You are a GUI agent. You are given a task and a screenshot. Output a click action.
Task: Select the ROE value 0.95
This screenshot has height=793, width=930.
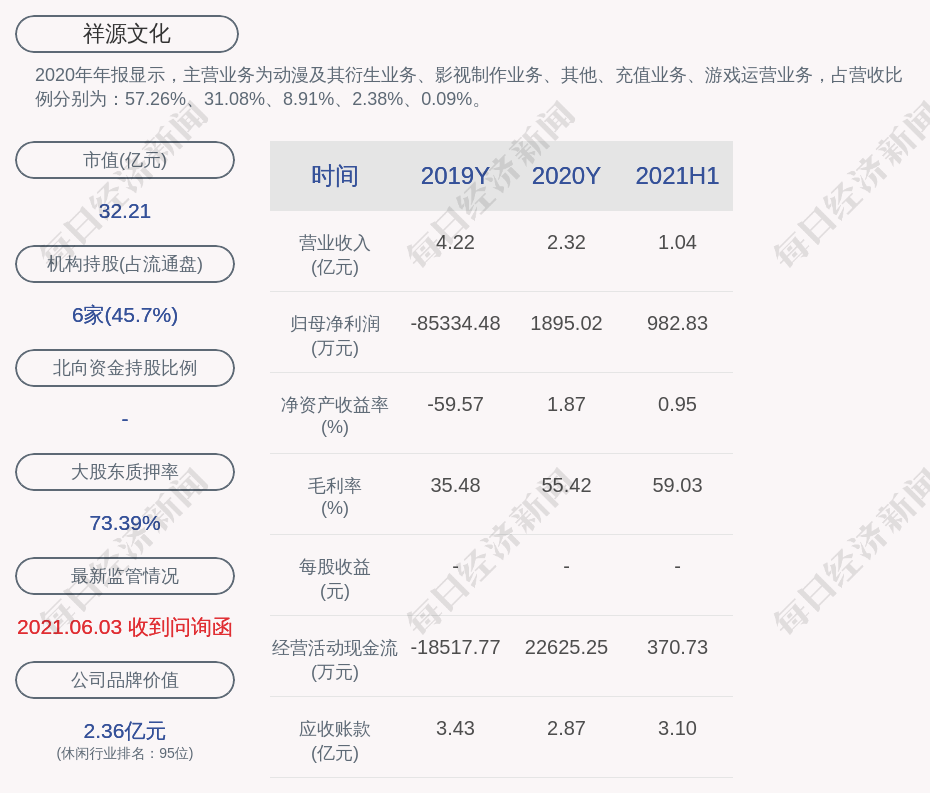[677, 405]
